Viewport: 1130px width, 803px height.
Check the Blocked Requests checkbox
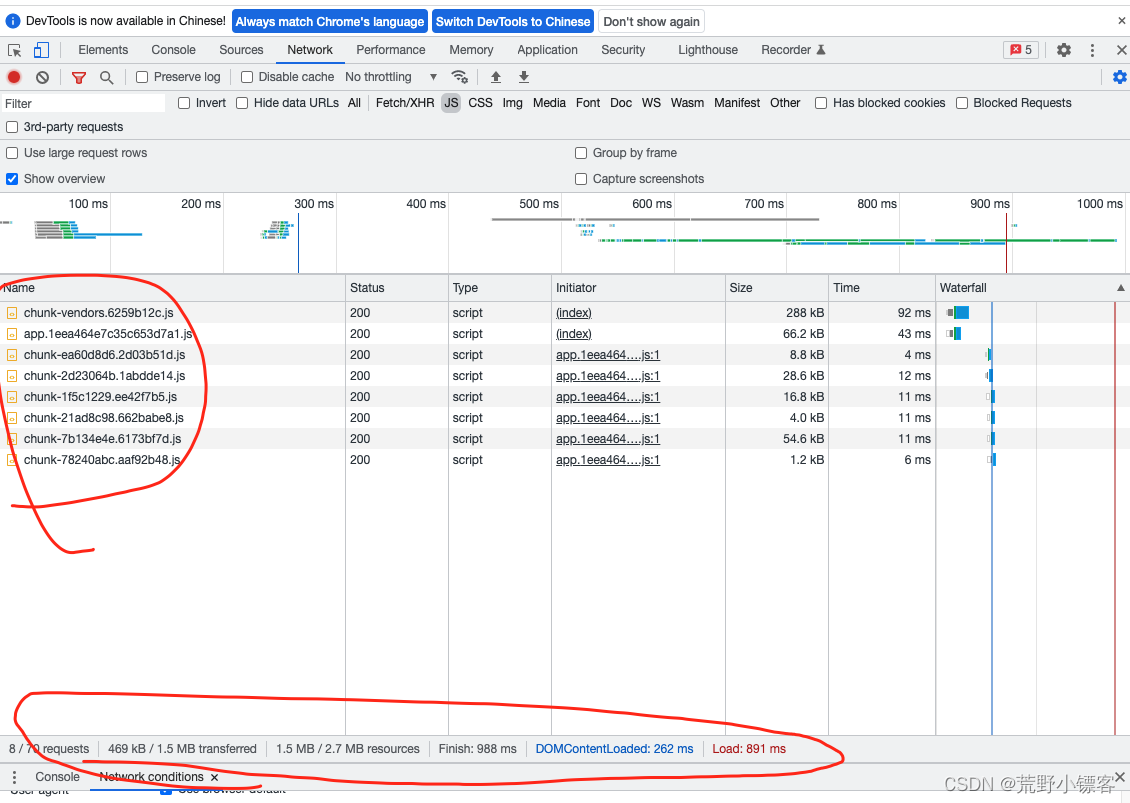[961, 103]
